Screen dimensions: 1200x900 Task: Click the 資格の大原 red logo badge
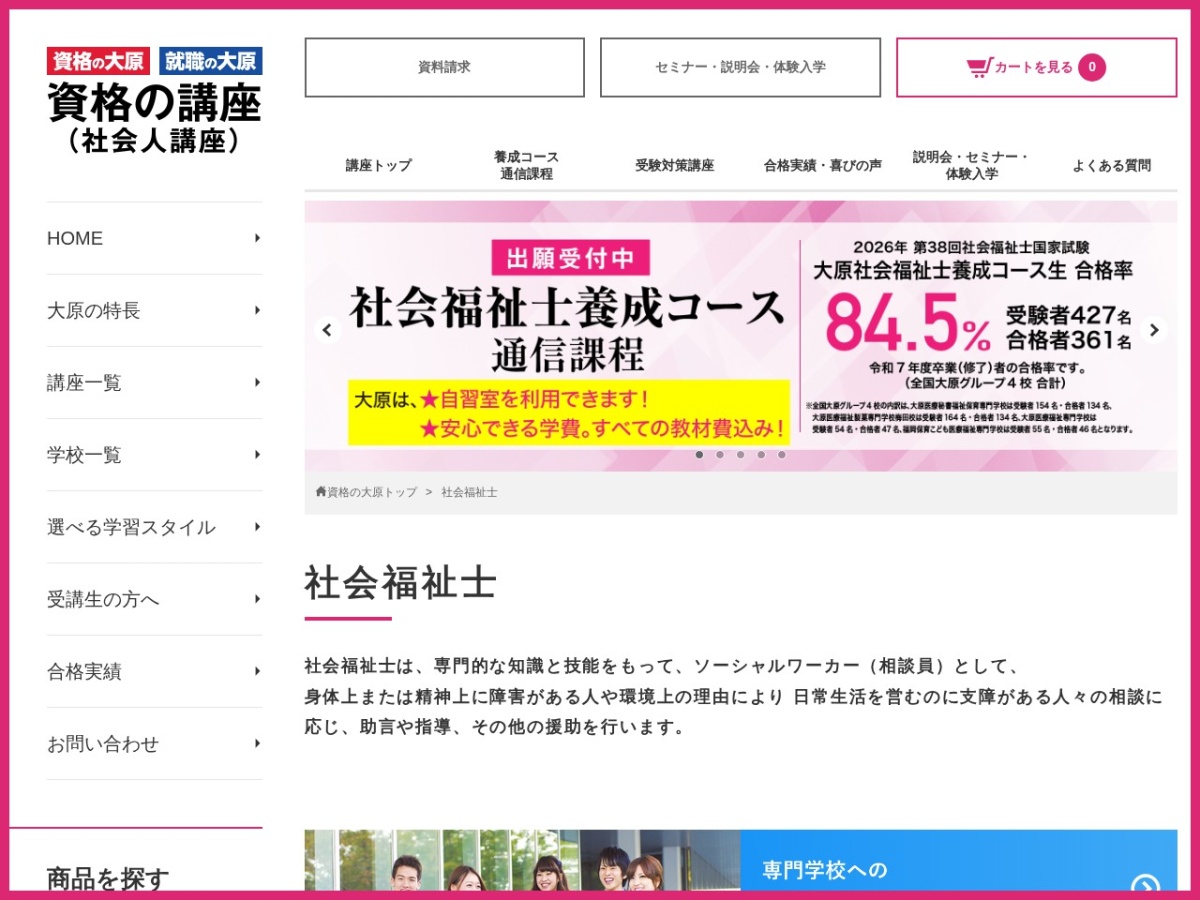click(x=100, y=61)
